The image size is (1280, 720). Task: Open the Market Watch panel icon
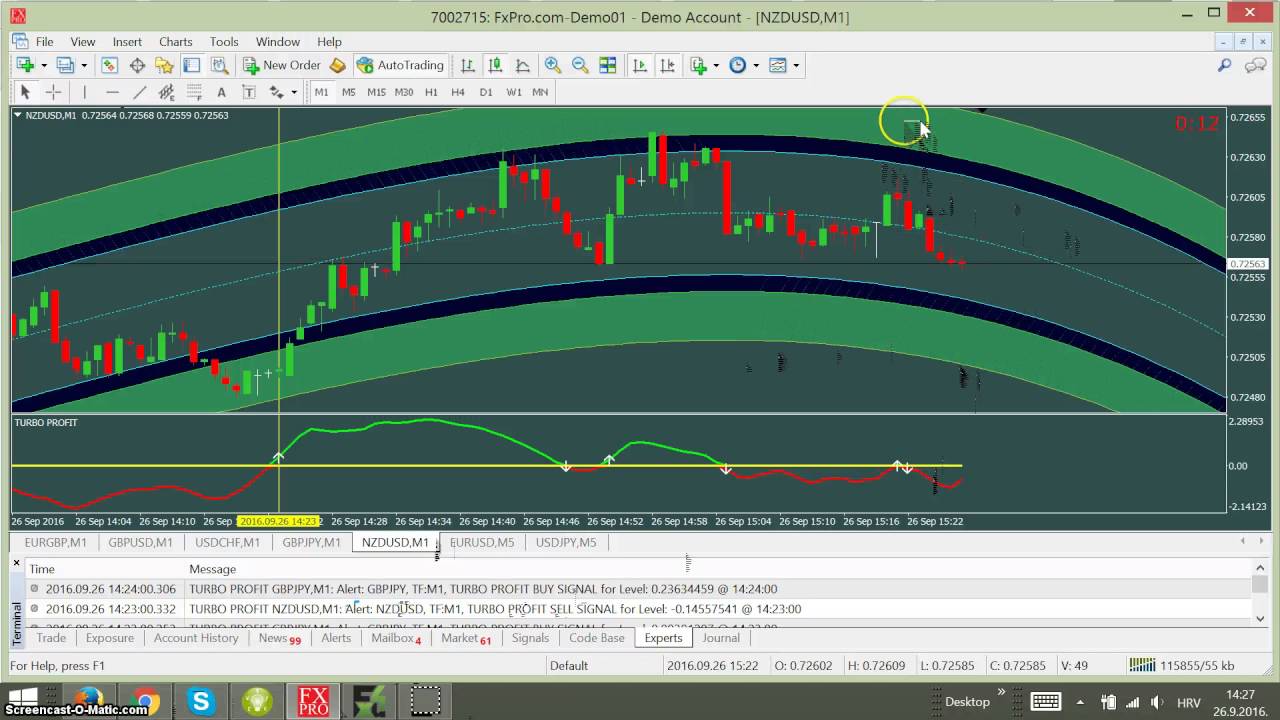click(109, 65)
